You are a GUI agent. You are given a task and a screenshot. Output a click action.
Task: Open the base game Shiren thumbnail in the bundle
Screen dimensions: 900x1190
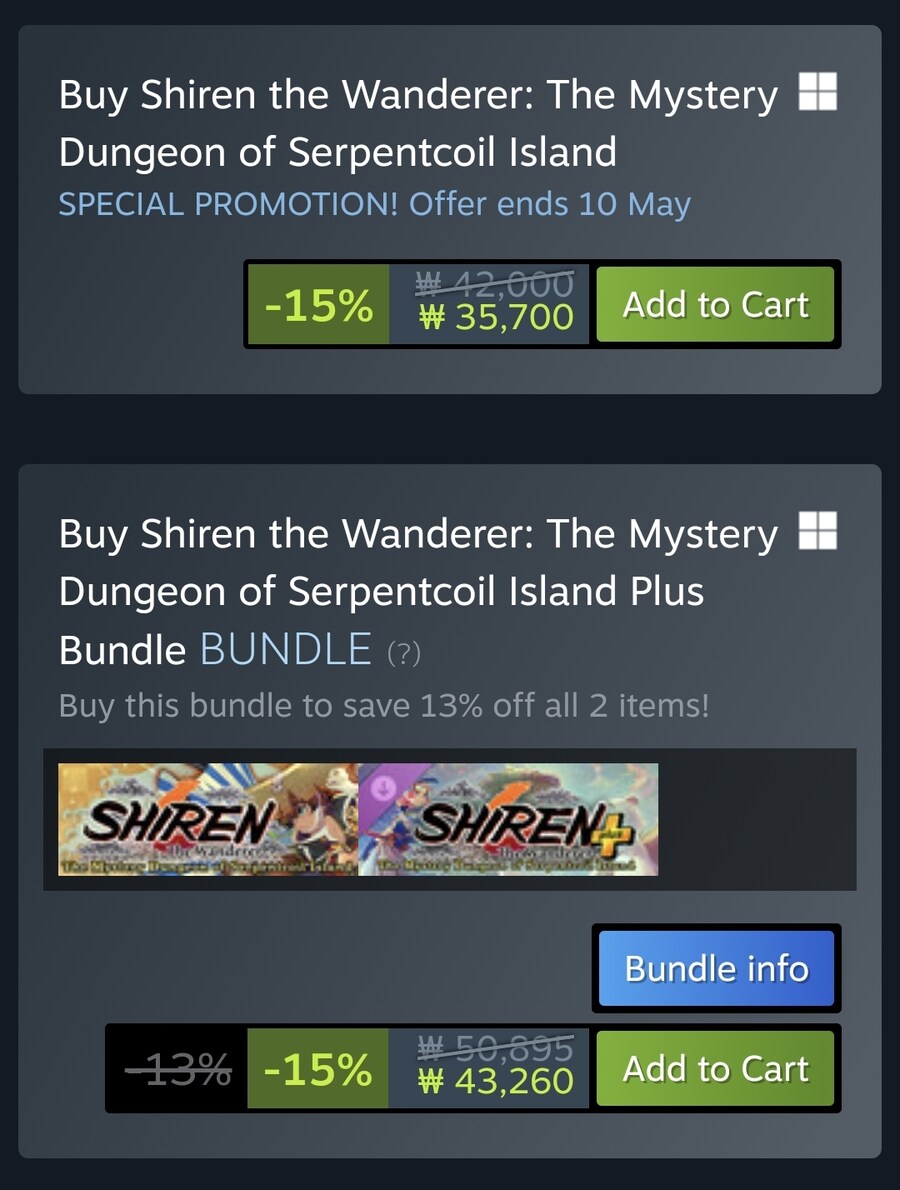208,819
